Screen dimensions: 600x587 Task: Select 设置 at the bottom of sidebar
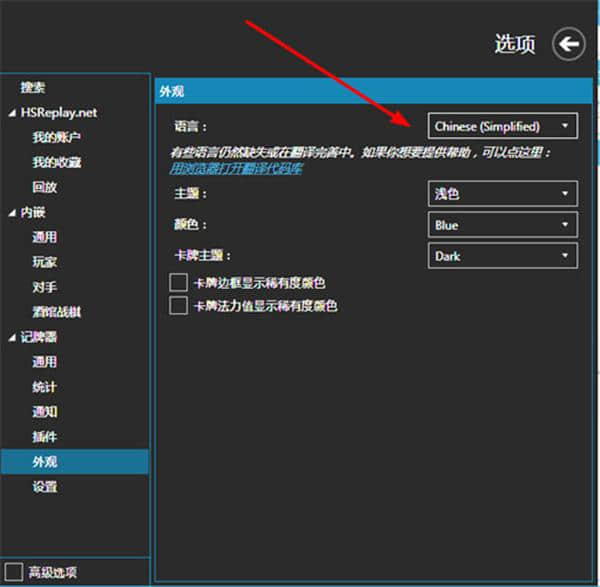(45, 487)
